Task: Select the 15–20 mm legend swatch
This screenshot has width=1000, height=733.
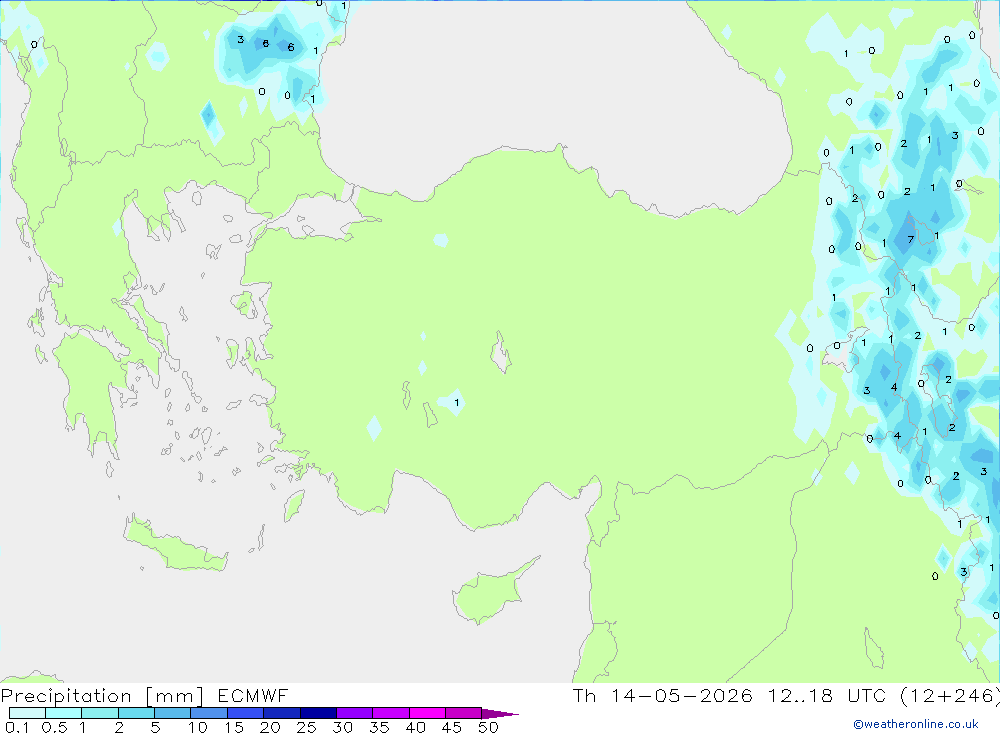Action: tap(246, 713)
